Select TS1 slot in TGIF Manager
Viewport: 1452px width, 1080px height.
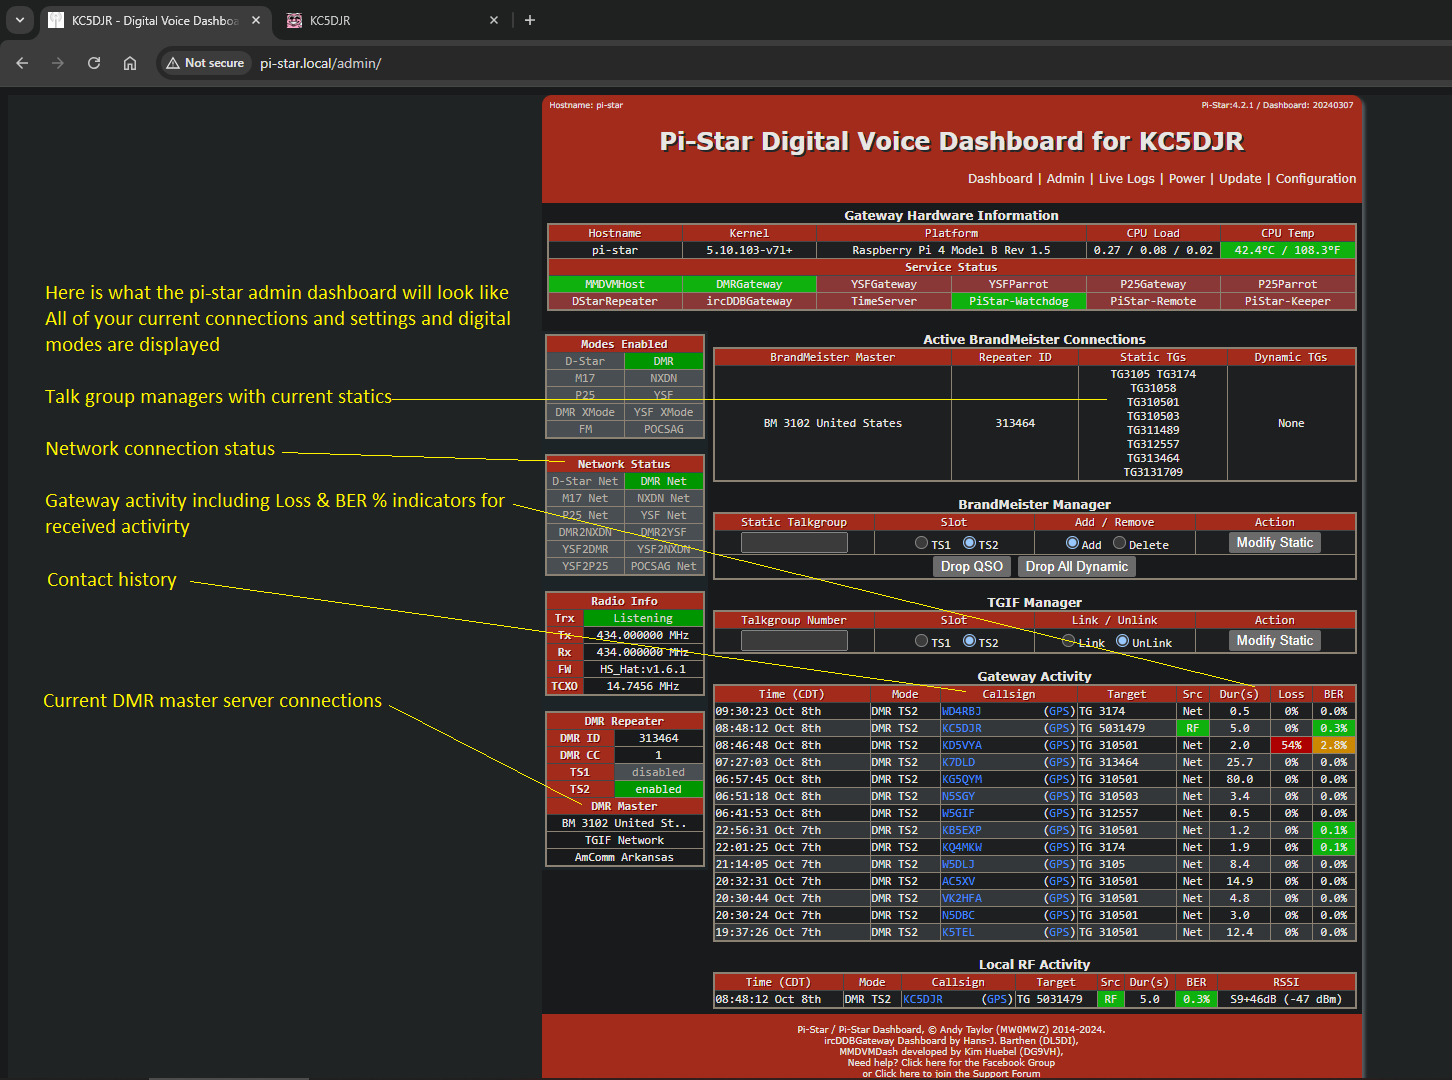tap(921, 641)
